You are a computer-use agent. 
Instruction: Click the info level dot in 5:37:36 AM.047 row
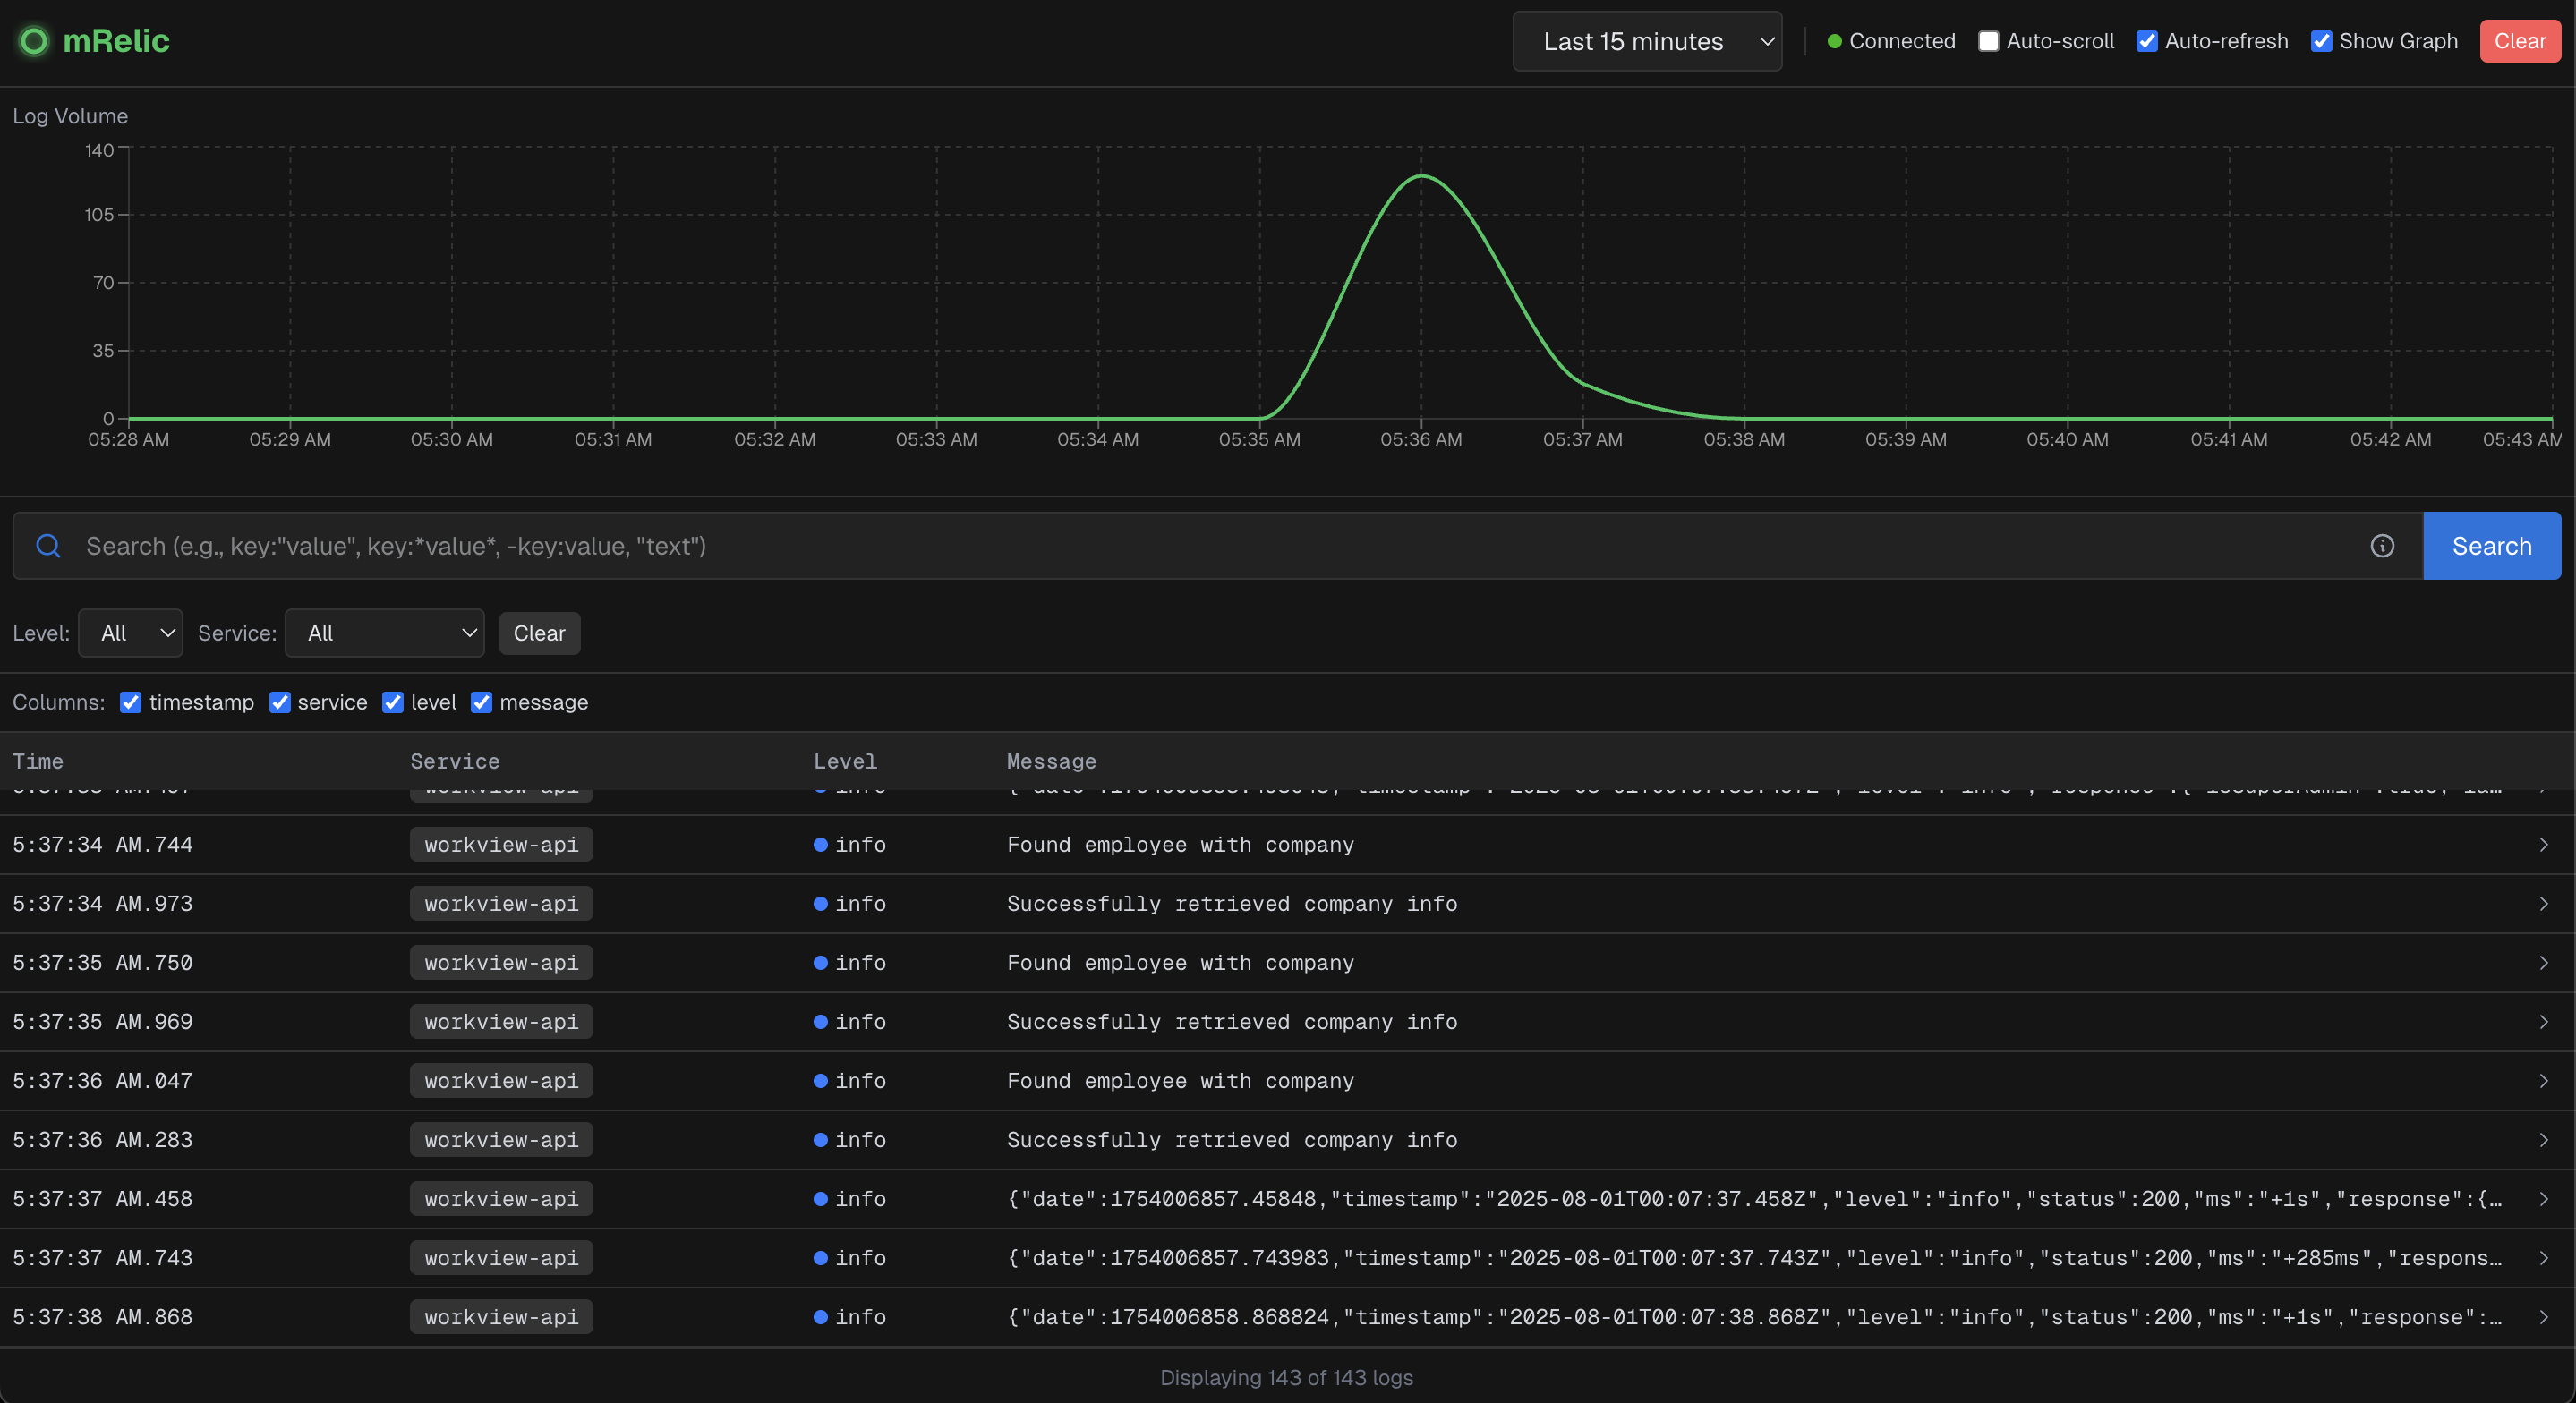coord(820,1081)
